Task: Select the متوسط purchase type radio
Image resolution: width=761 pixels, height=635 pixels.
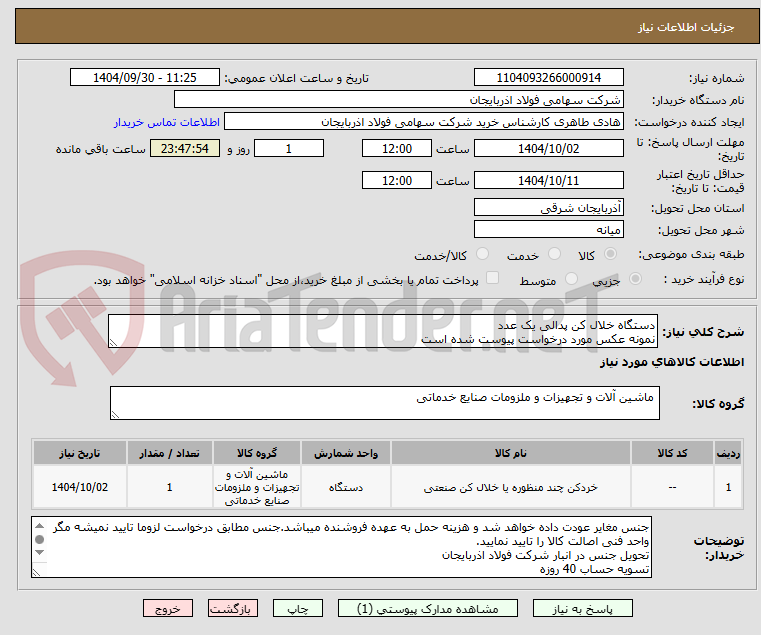Action: click(572, 279)
